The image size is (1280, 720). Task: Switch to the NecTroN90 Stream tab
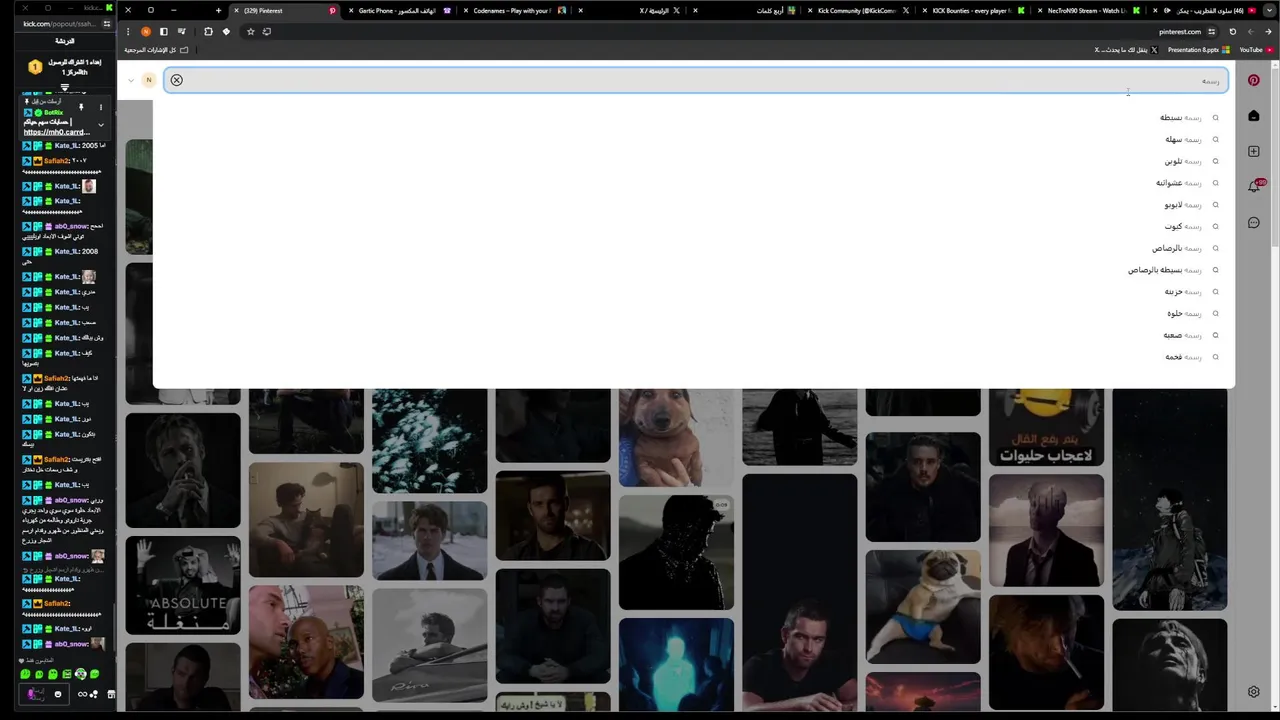(x=1087, y=11)
